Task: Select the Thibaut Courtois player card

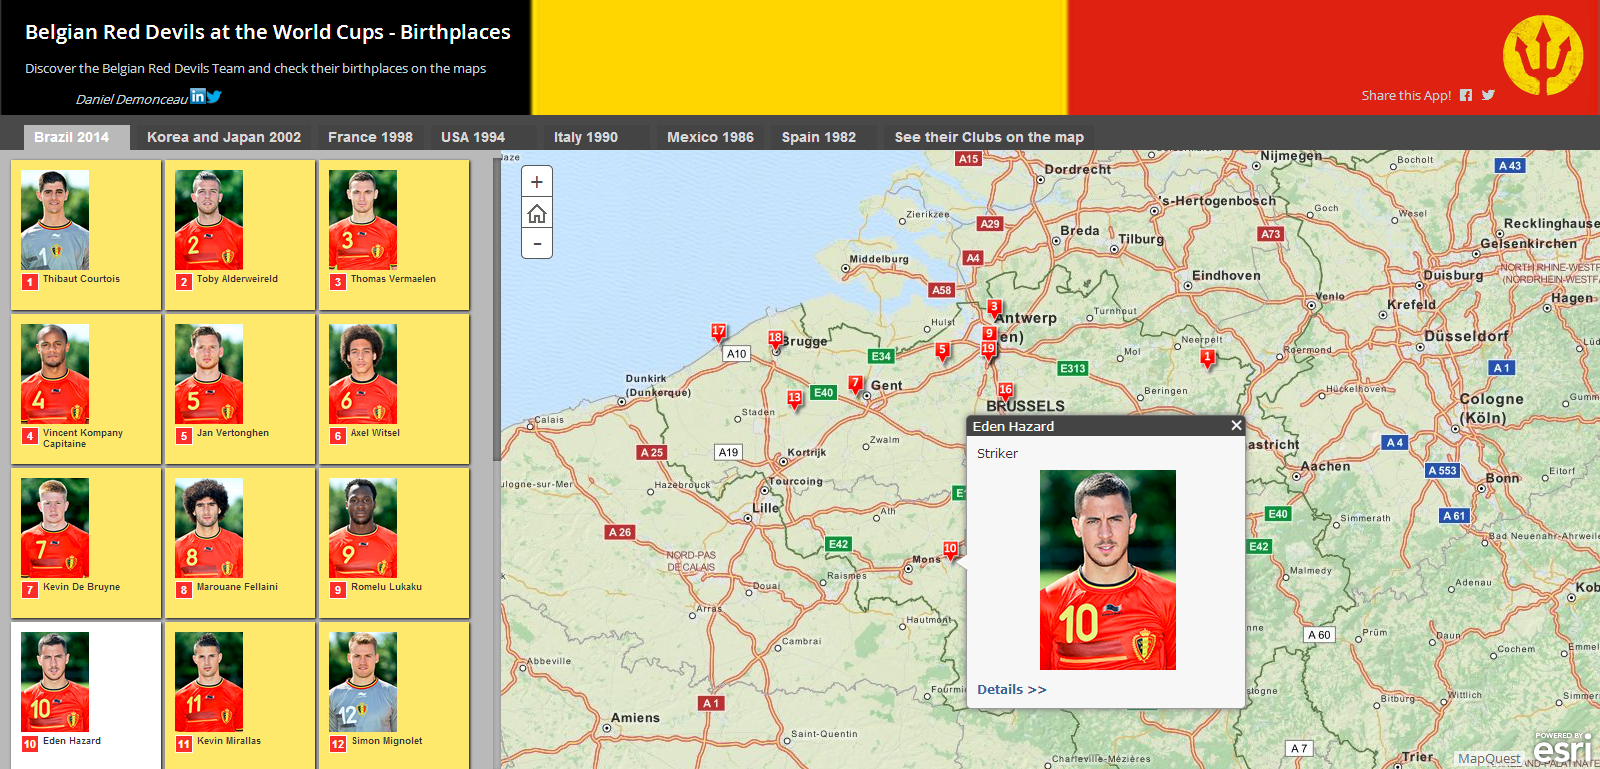Action: coord(86,235)
